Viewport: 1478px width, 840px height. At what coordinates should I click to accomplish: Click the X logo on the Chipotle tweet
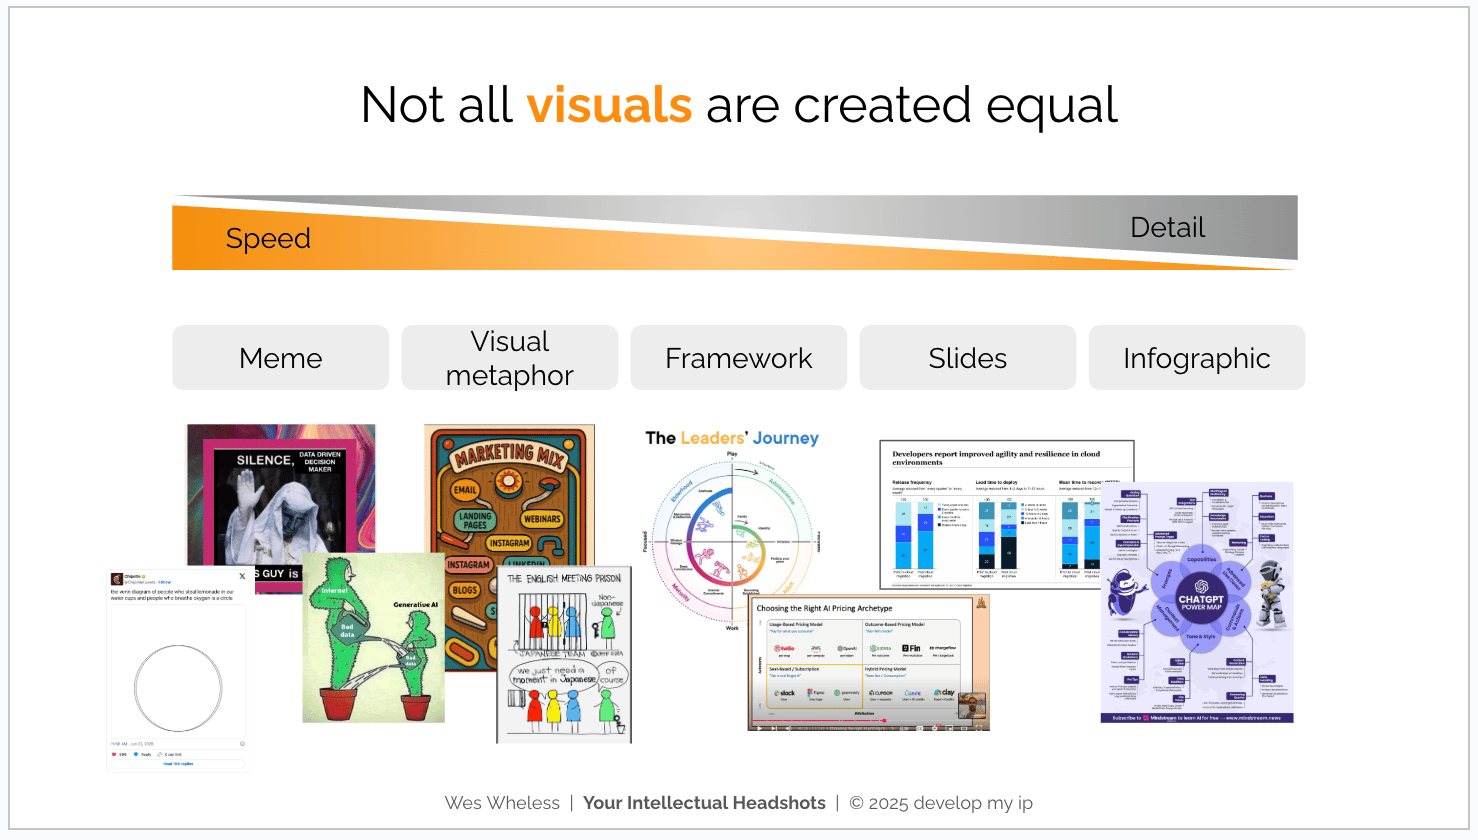[242, 576]
